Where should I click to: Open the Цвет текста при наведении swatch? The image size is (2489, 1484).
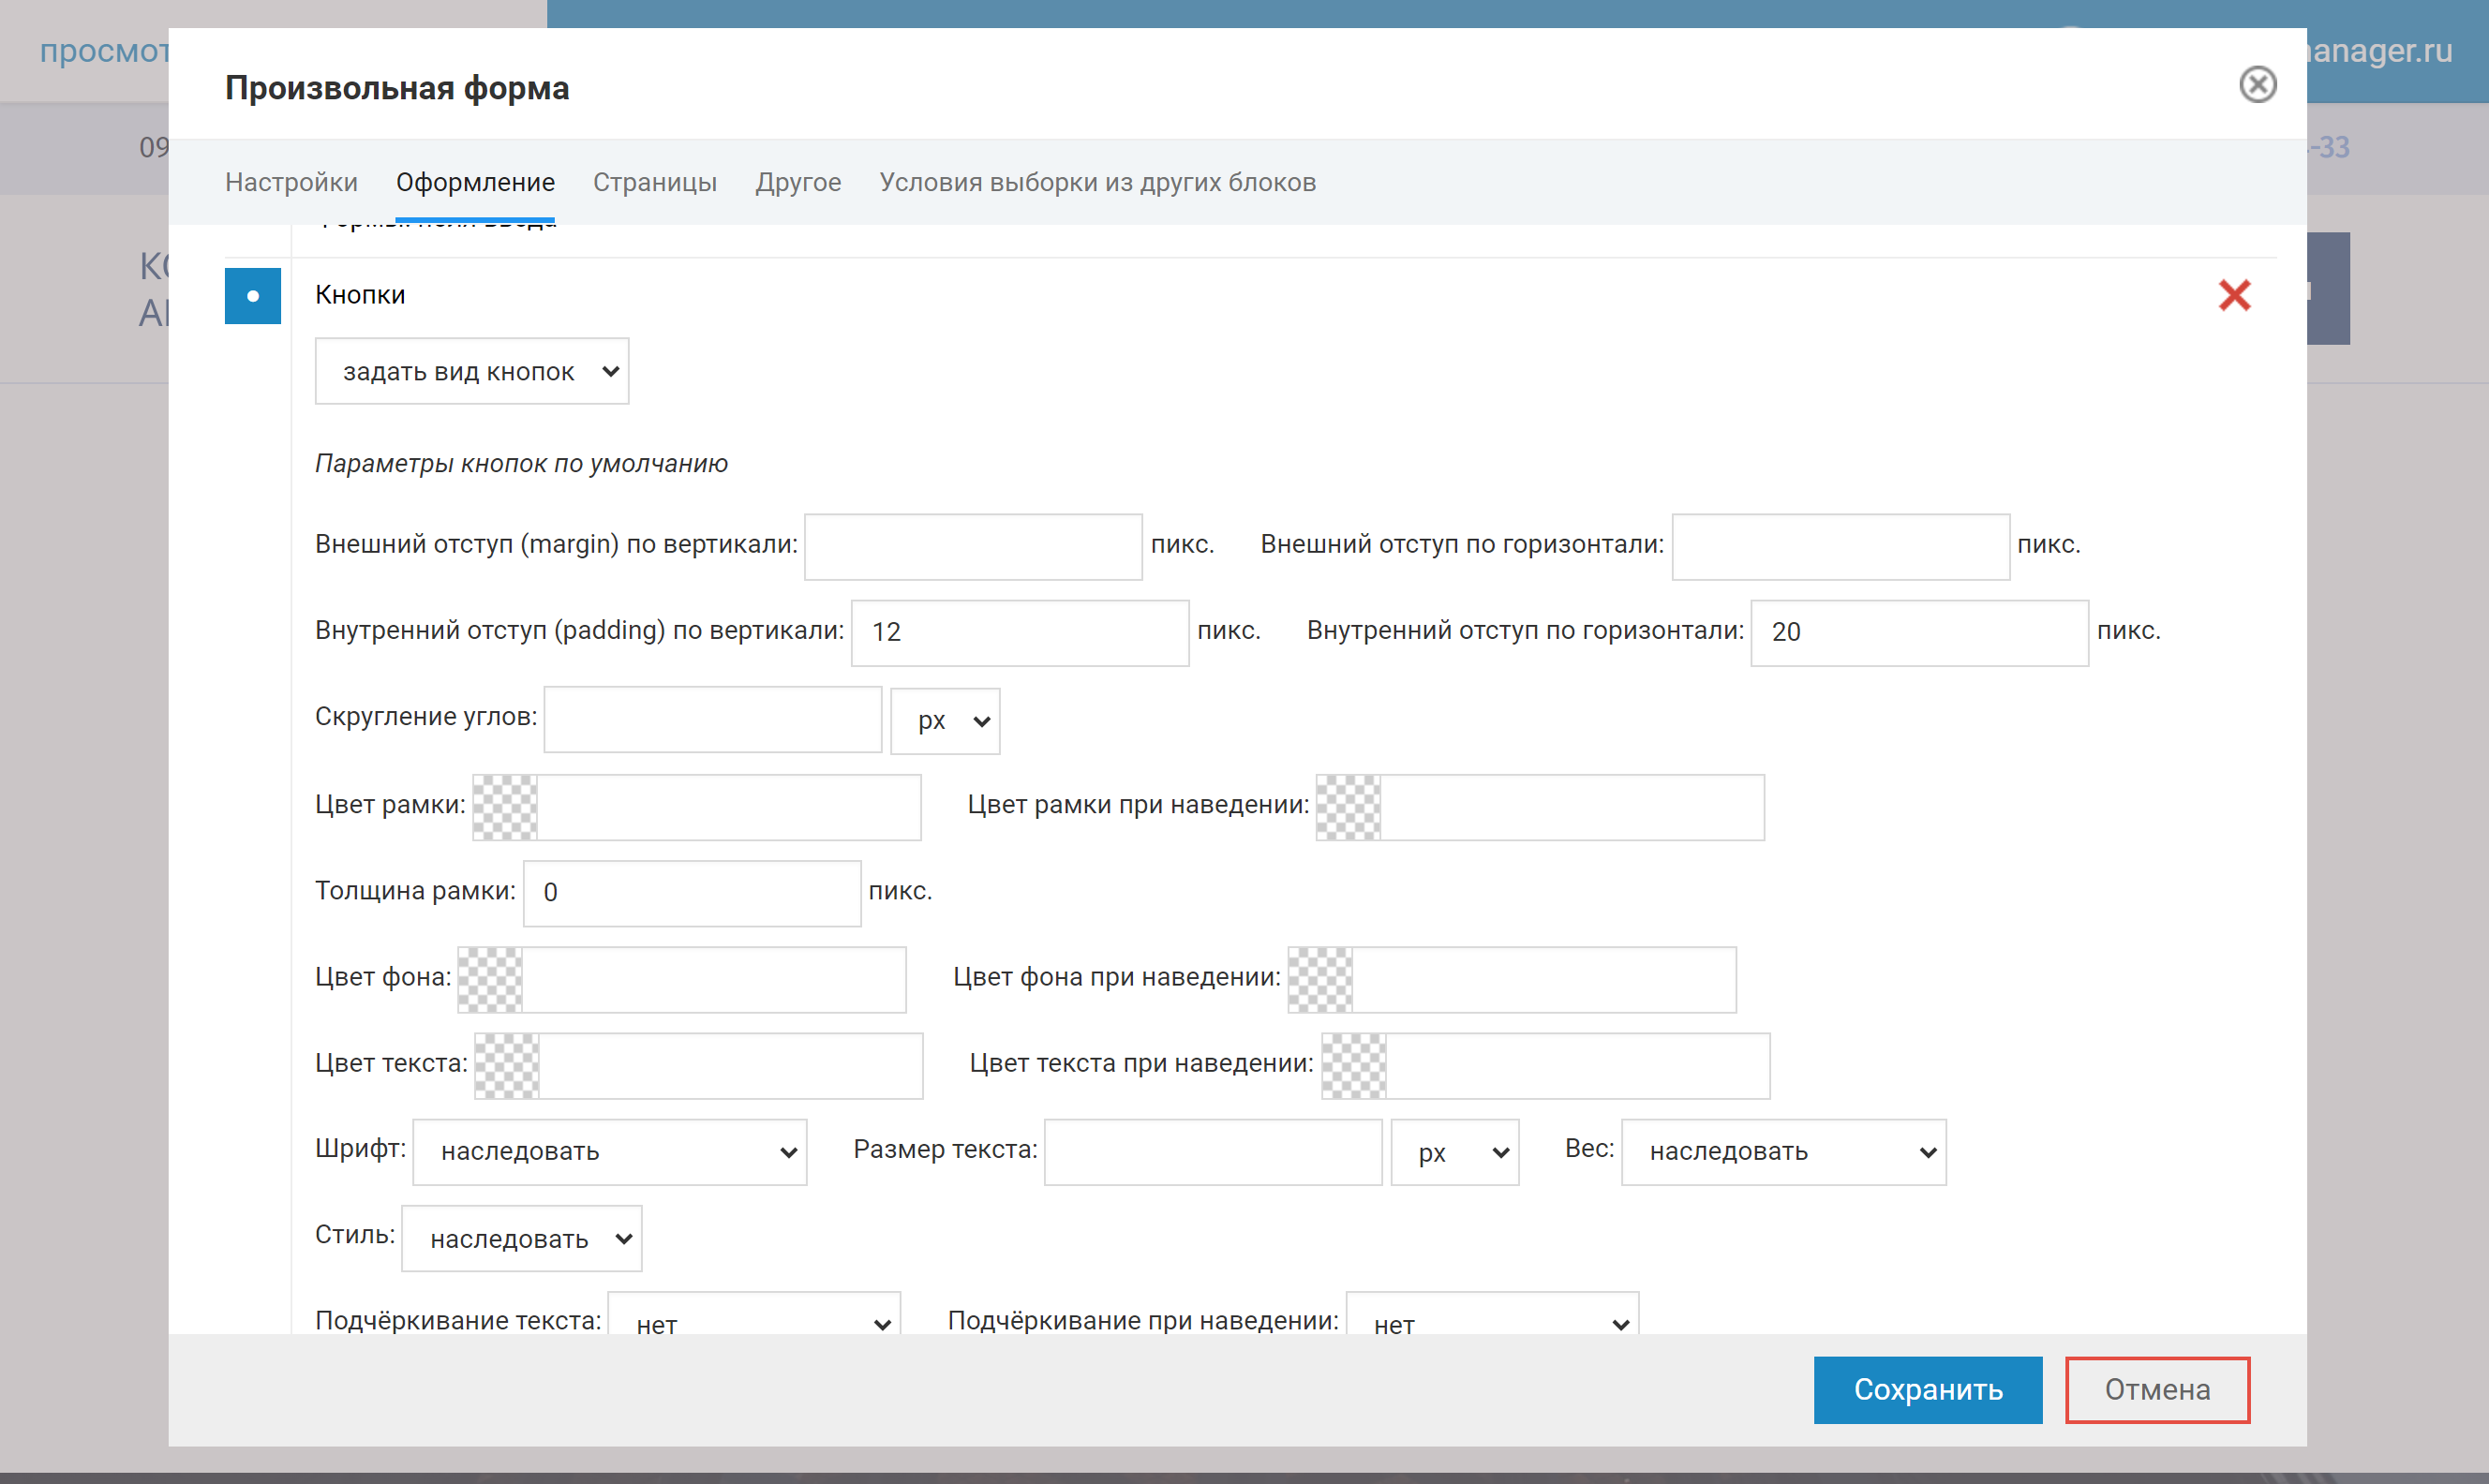[1354, 1066]
